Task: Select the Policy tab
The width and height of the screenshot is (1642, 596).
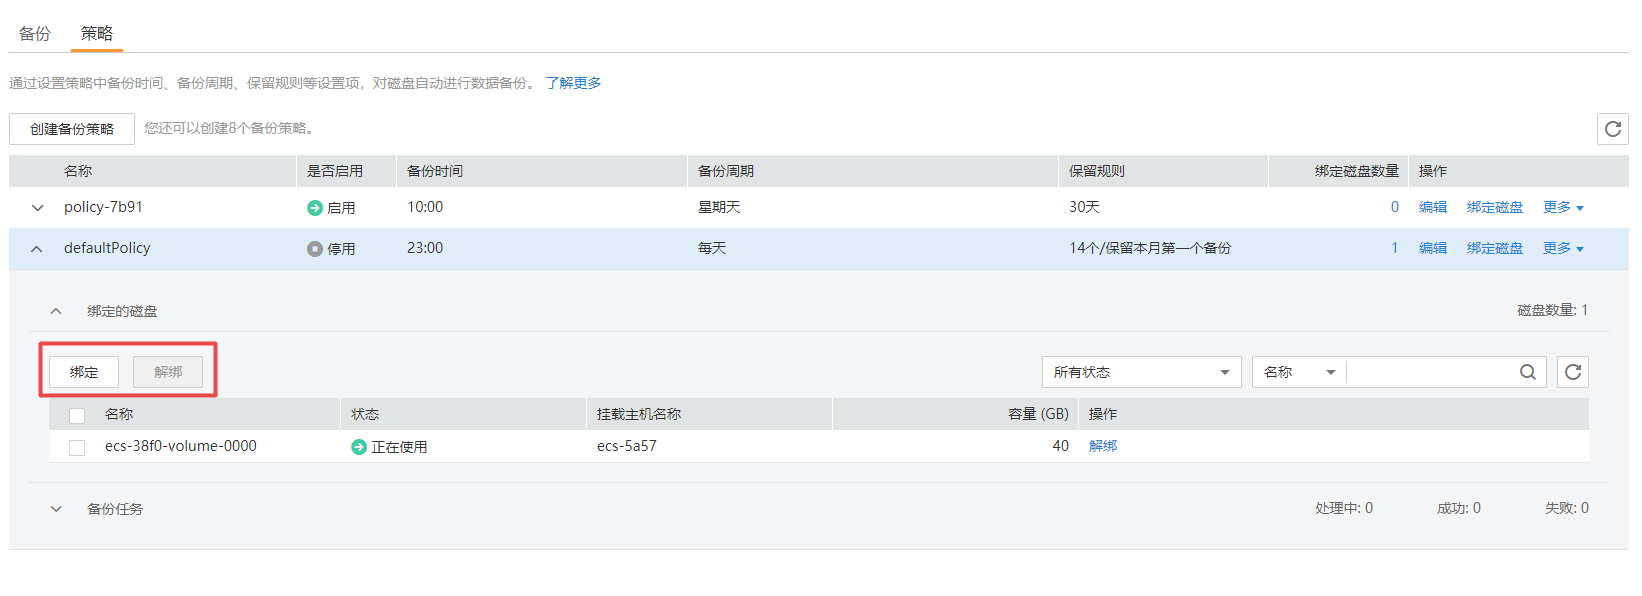Action: [x=97, y=33]
